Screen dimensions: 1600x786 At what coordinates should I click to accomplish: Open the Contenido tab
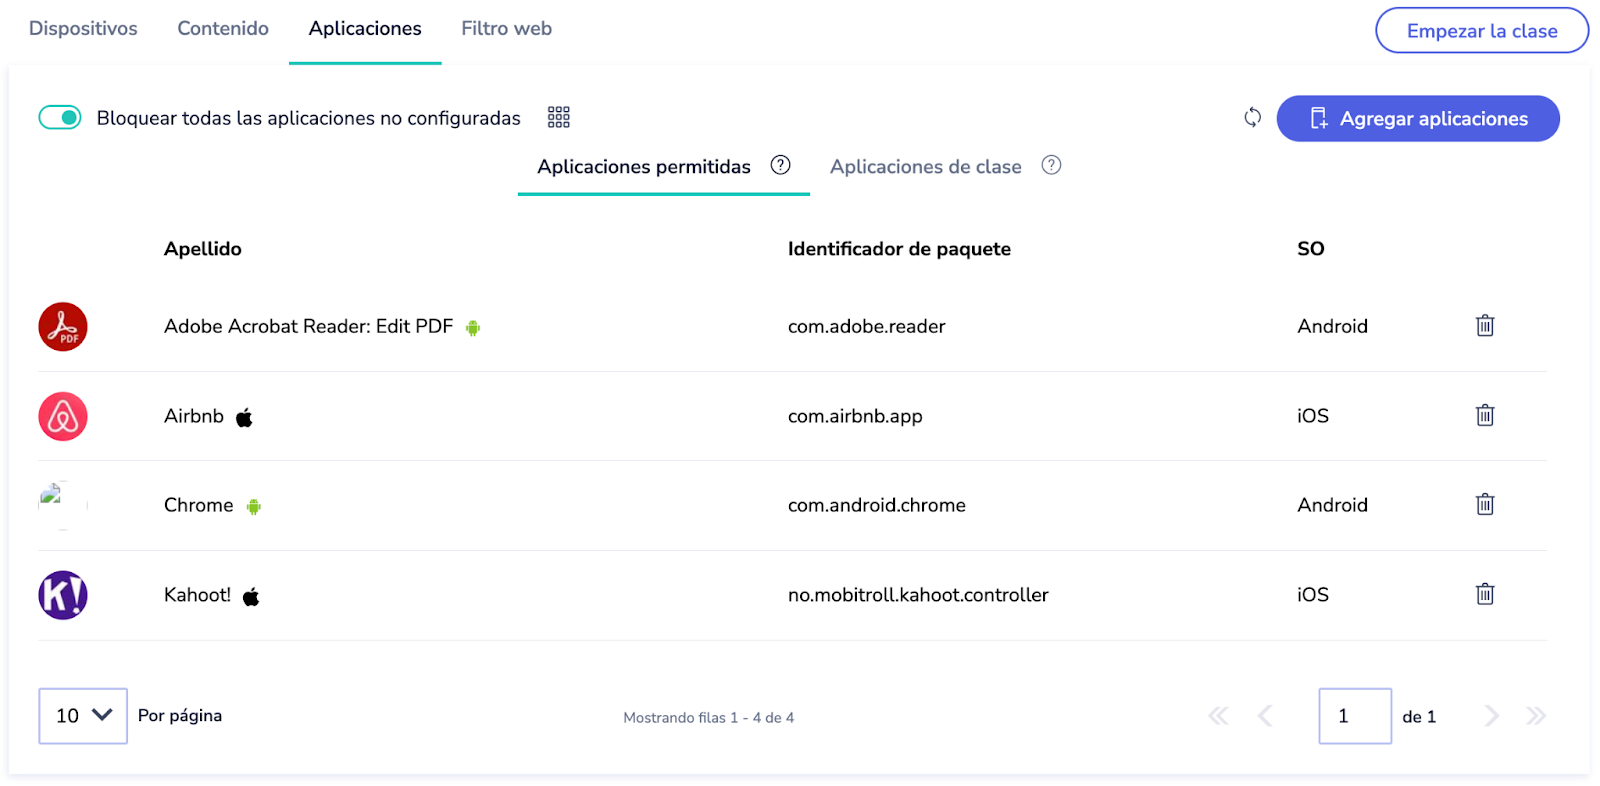point(223,29)
